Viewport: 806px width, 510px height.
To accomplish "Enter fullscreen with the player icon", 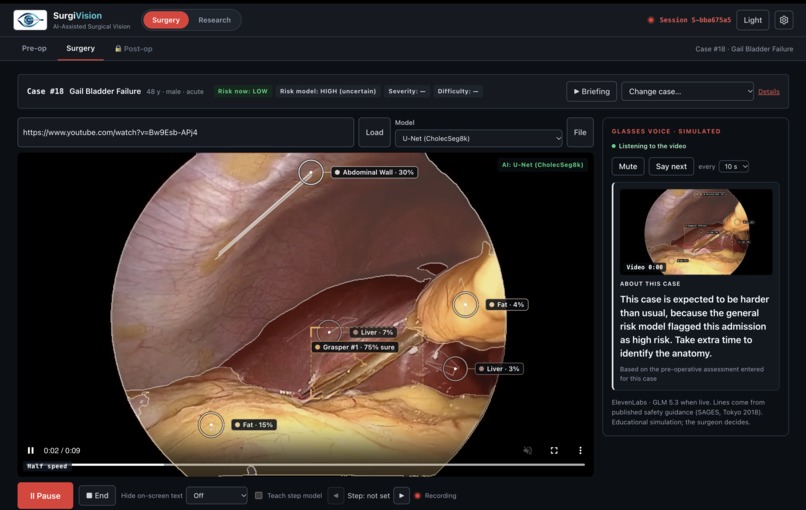I will (x=554, y=450).
